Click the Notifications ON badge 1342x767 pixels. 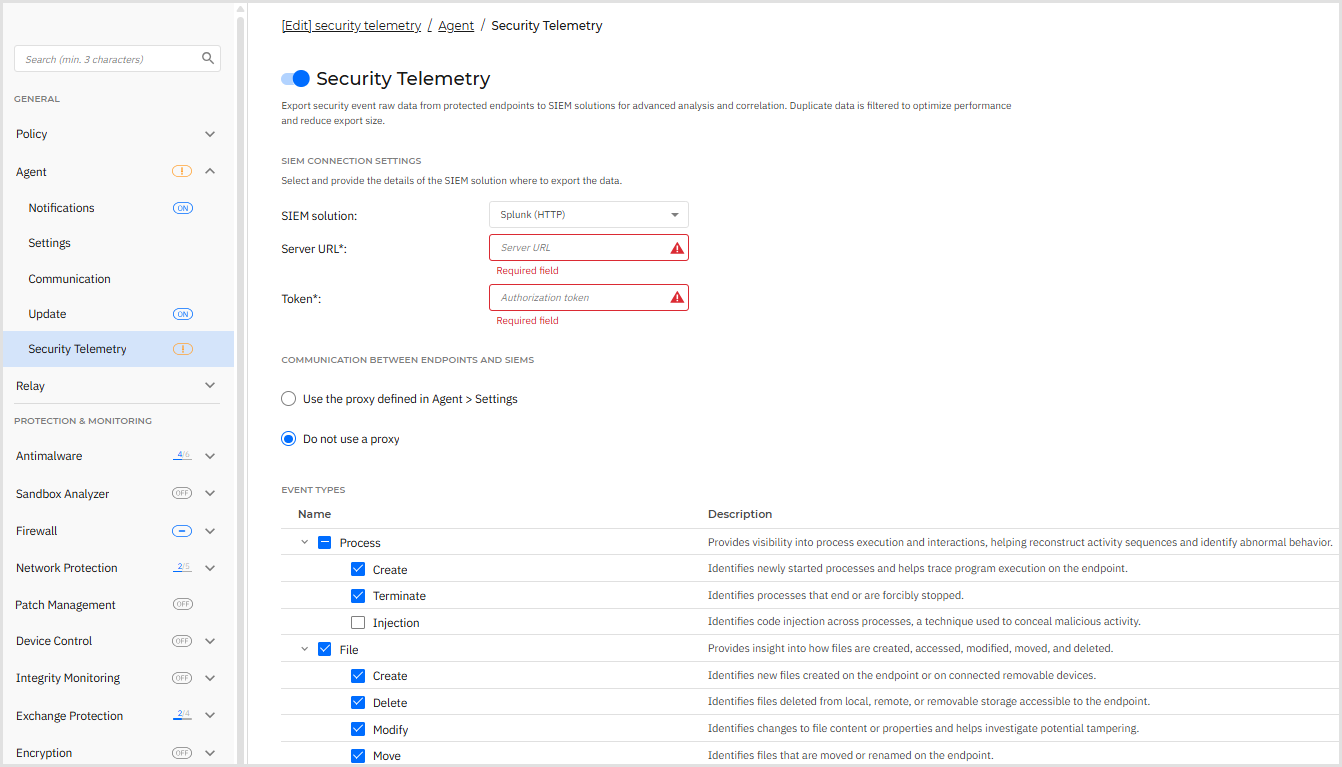point(182,208)
